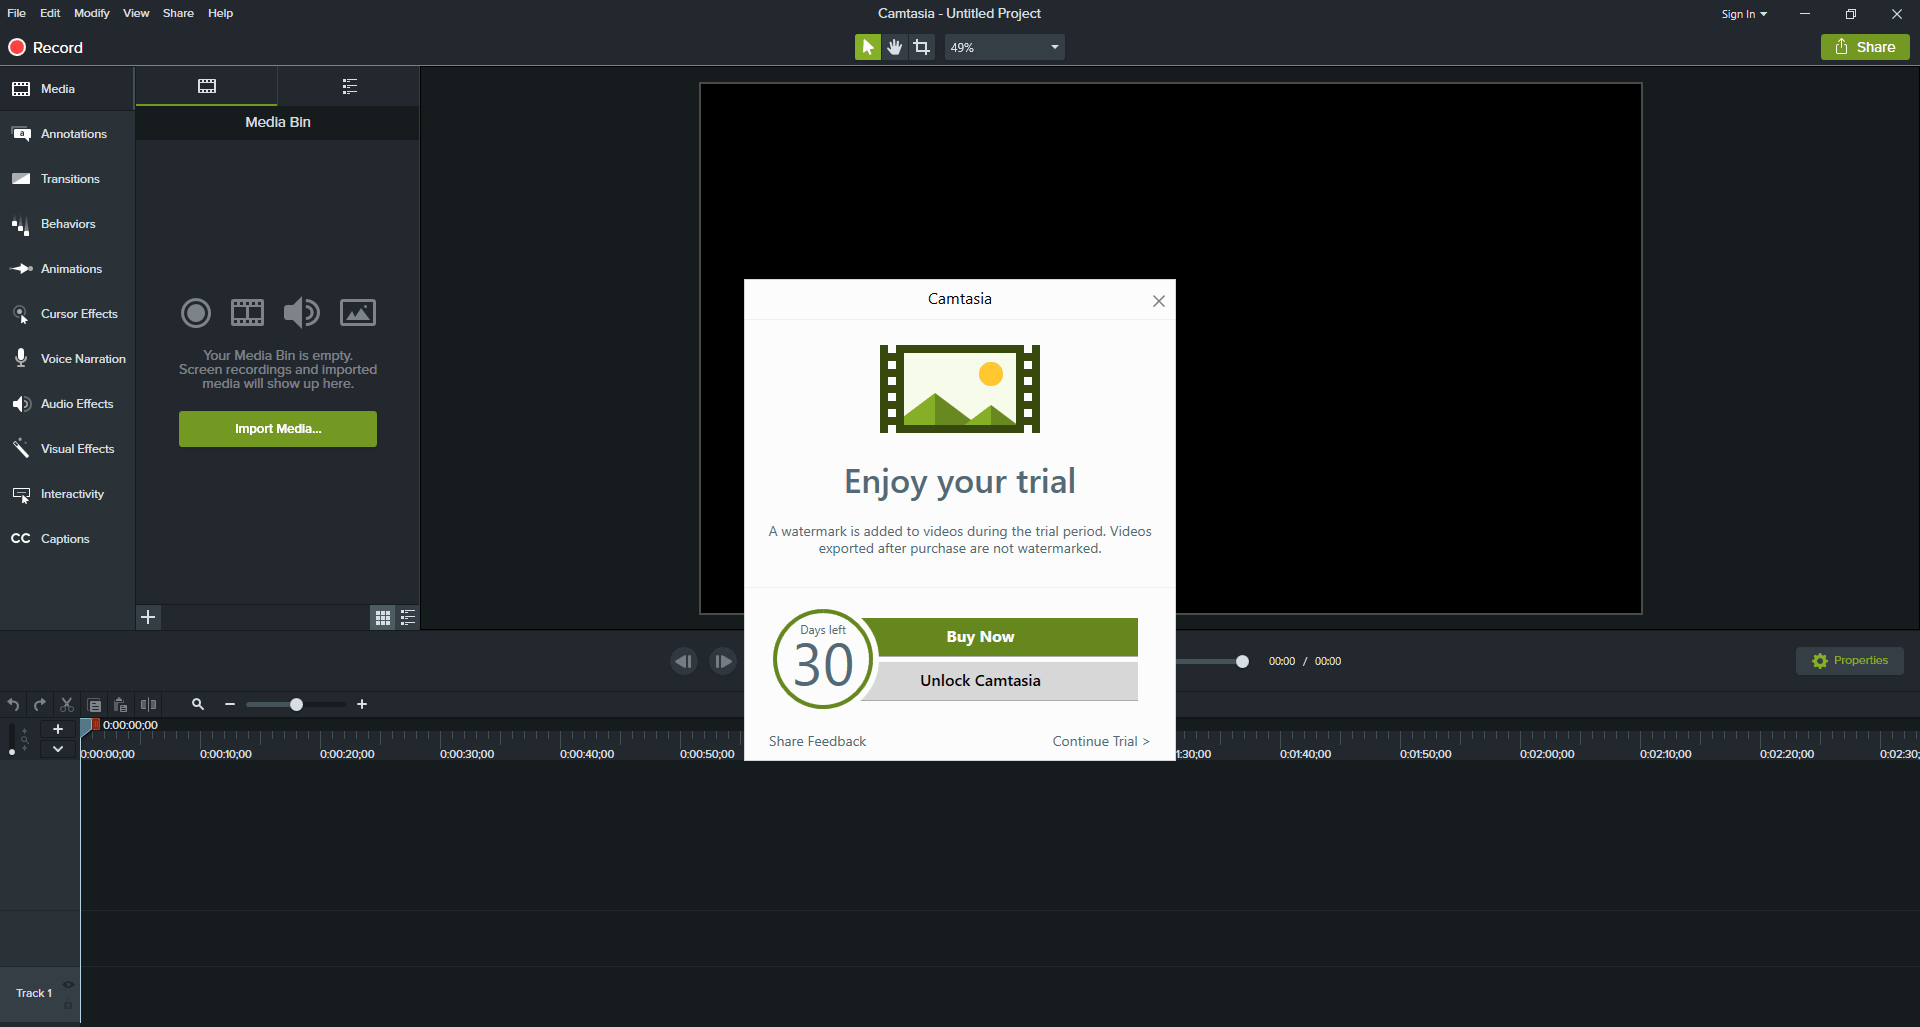The image size is (1920, 1027).
Task: Switch to the Library tab beside Media Bin
Action: (x=349, y=87)
